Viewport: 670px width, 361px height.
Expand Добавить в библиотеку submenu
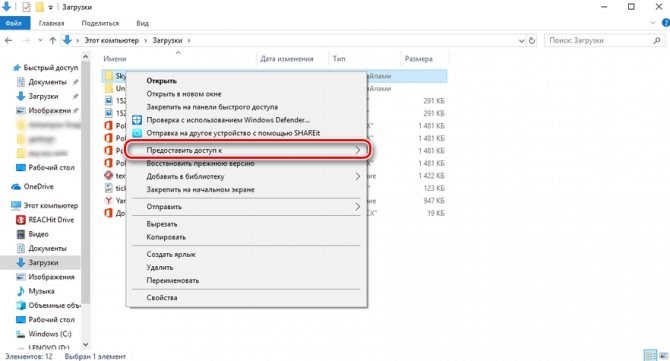tap(246, 176)
